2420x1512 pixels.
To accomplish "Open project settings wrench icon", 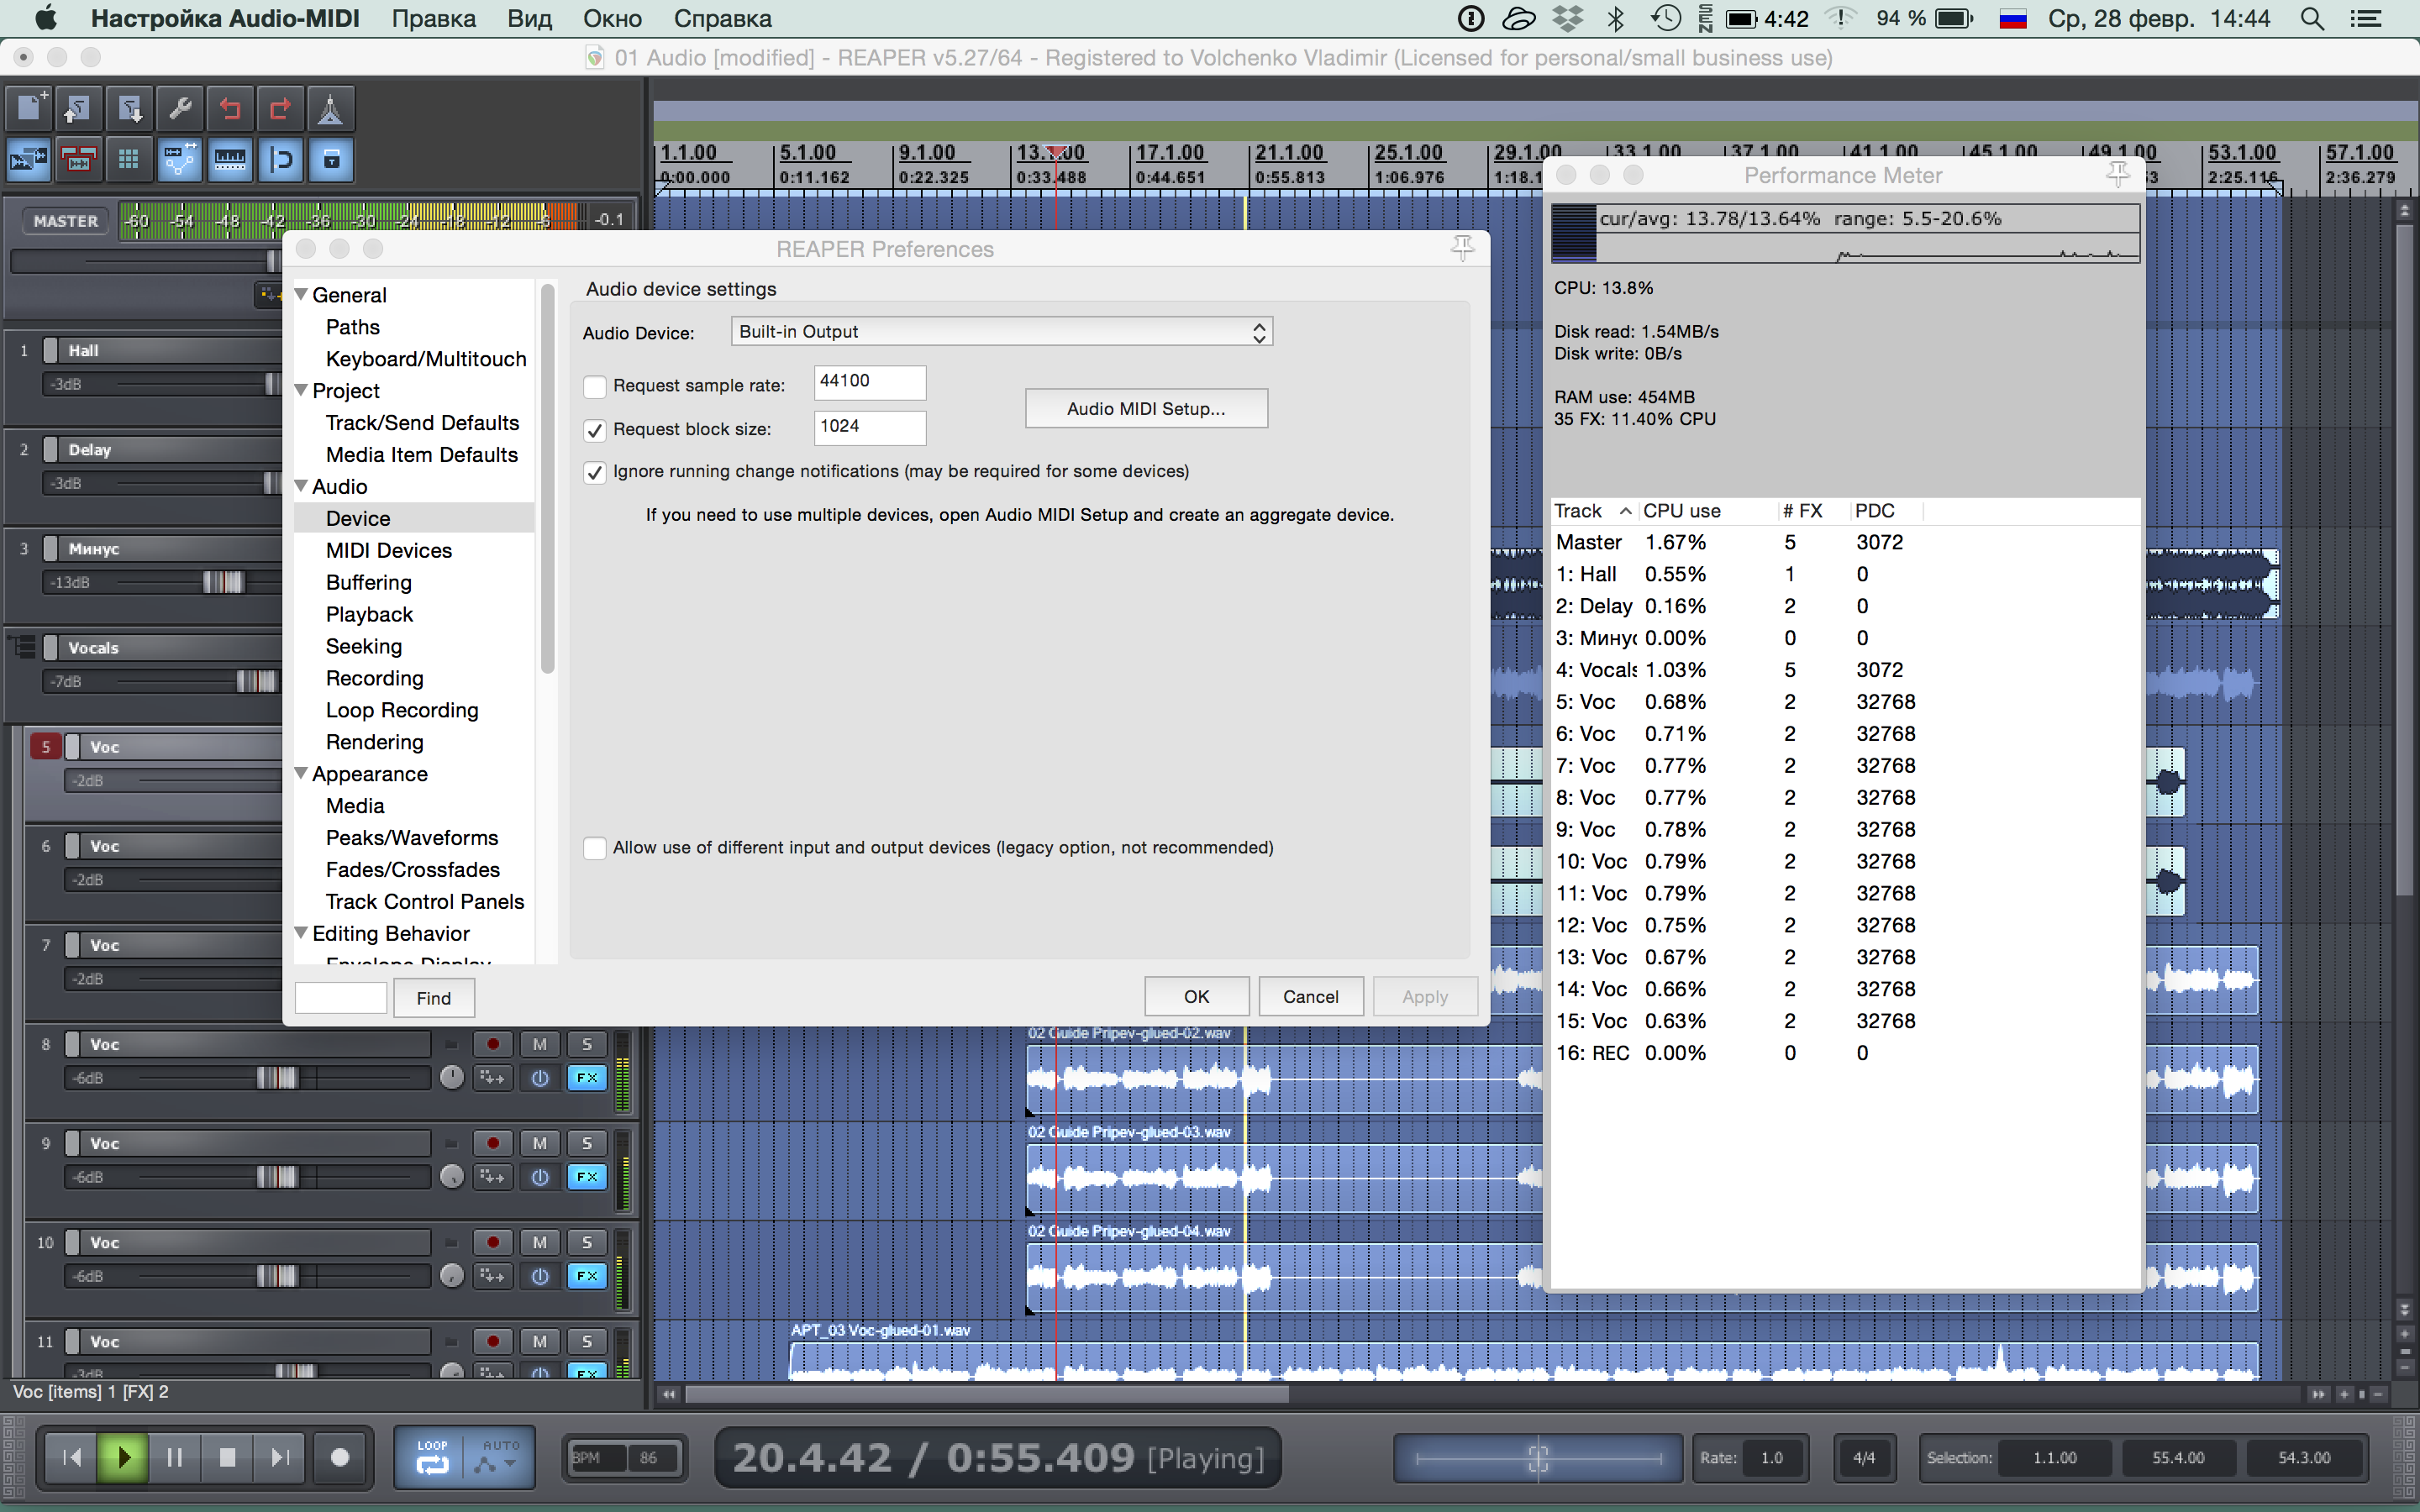I will coord(180,108).
